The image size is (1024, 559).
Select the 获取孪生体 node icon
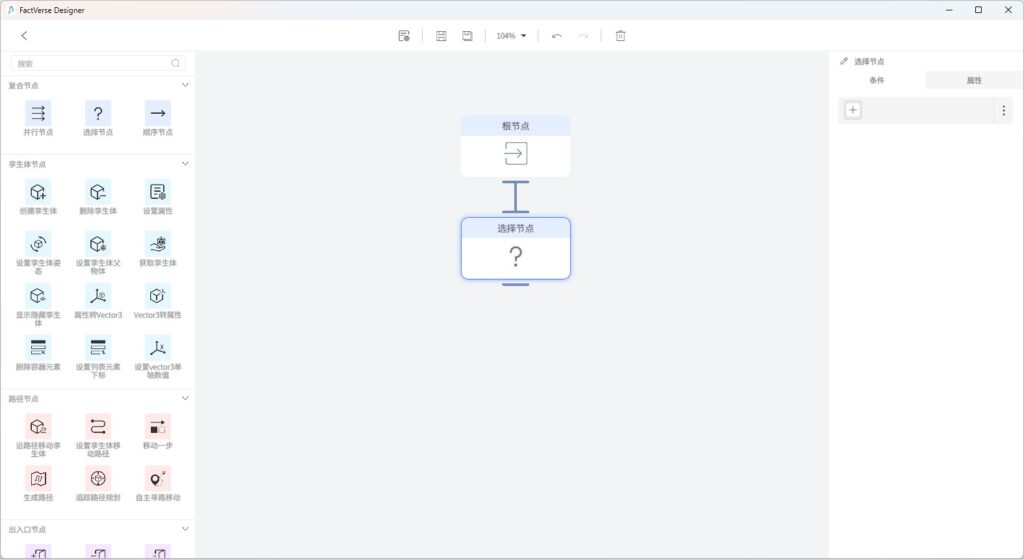click(x=157, y=244)
